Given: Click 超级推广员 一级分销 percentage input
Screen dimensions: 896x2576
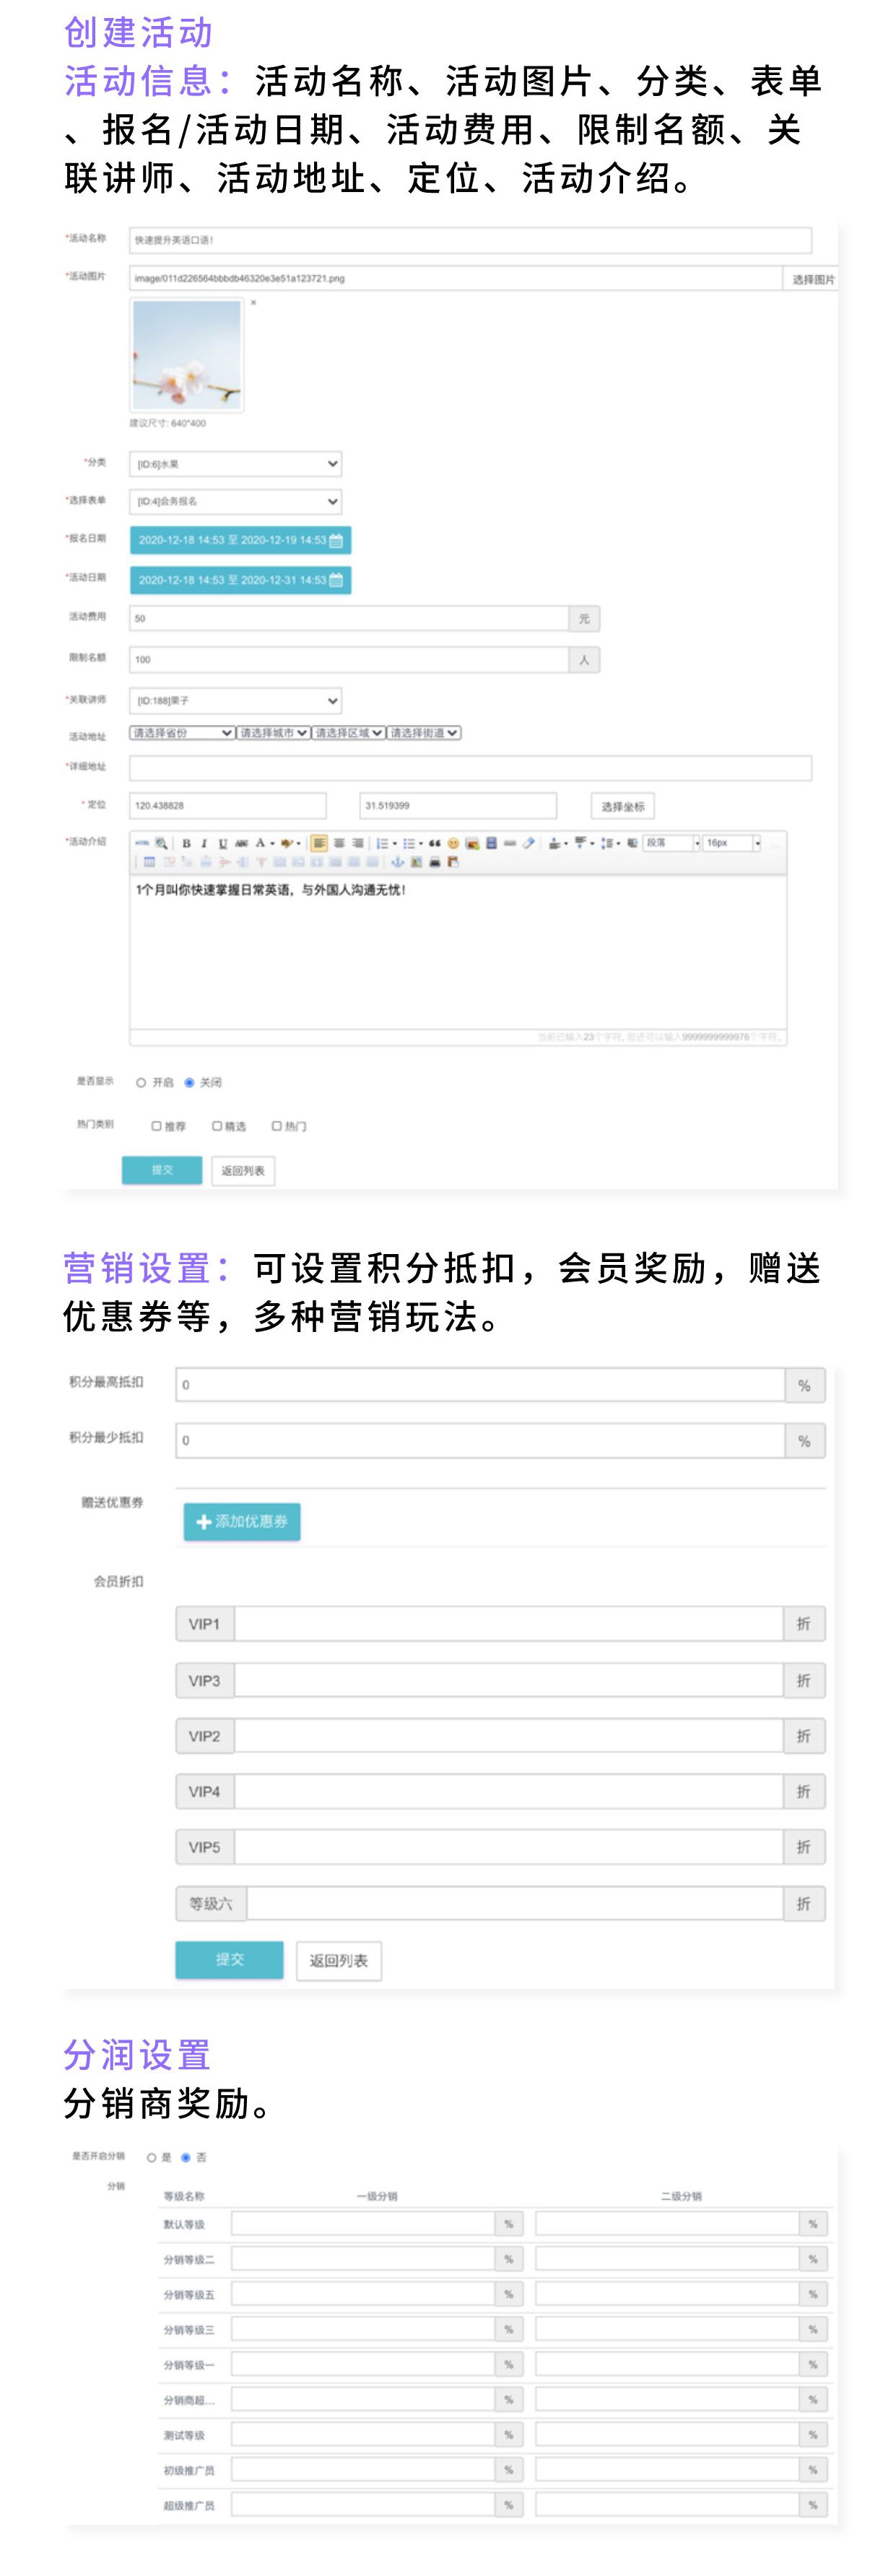Looking at the screenshot, I should click(x=363, y=2505).
